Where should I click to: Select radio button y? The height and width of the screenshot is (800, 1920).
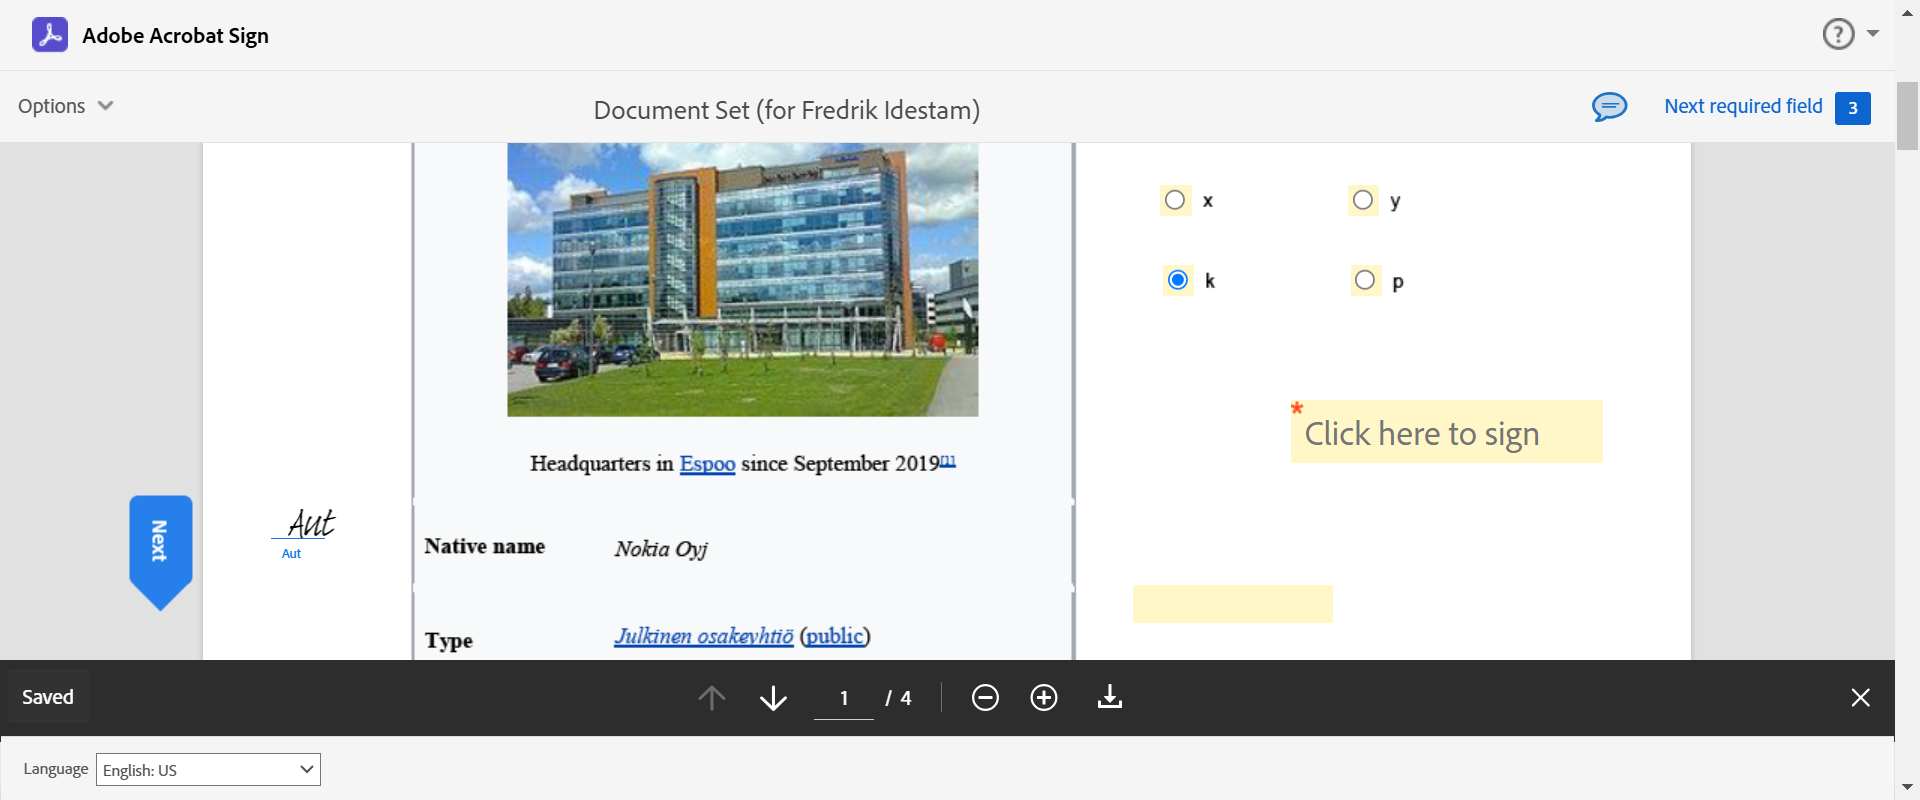(x=1363, y=200)
